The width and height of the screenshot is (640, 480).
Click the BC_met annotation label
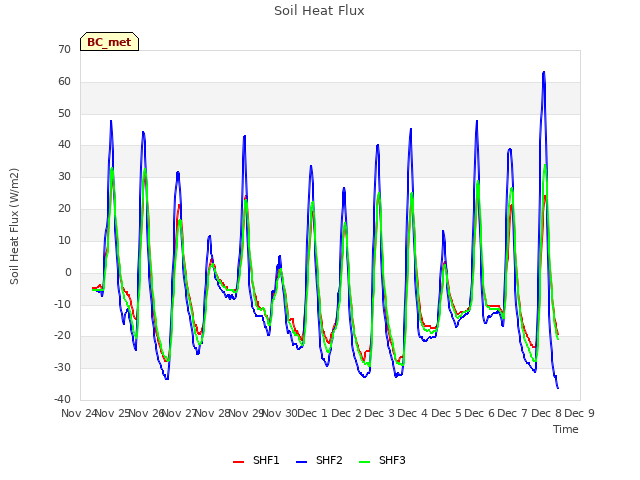click(109, 42)
